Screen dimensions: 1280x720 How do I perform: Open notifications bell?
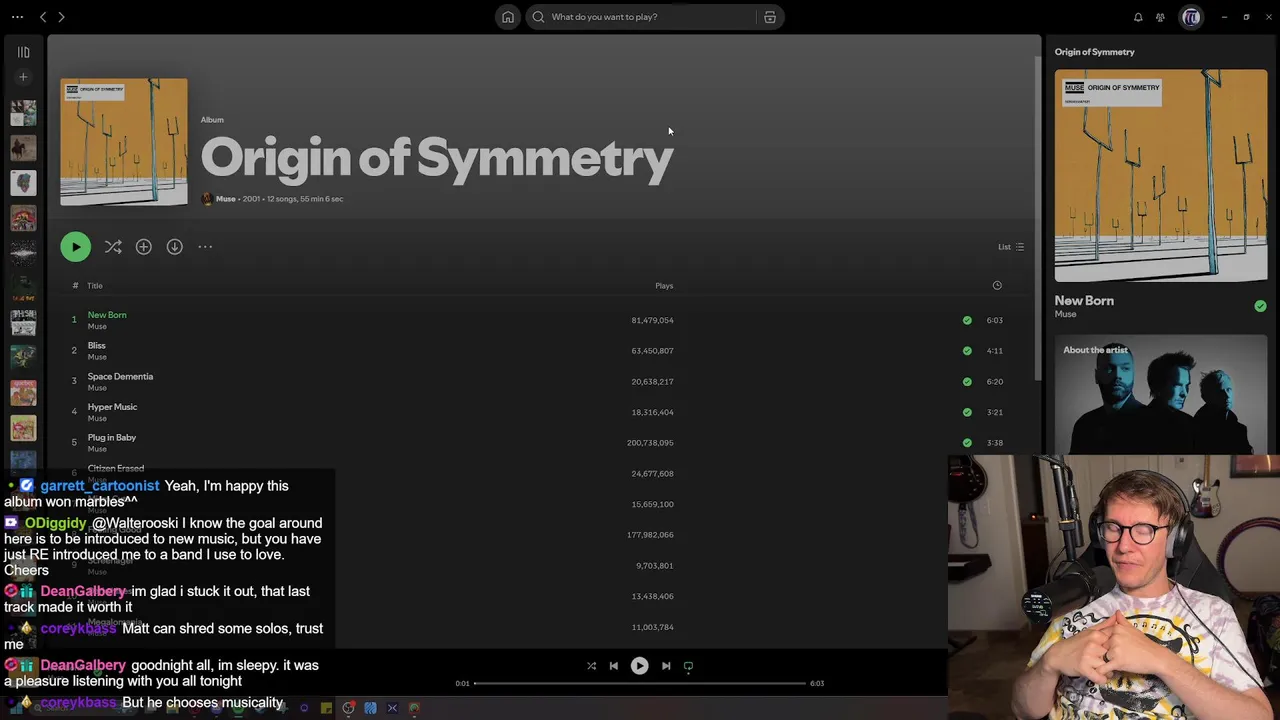[x=1138, y=17]
